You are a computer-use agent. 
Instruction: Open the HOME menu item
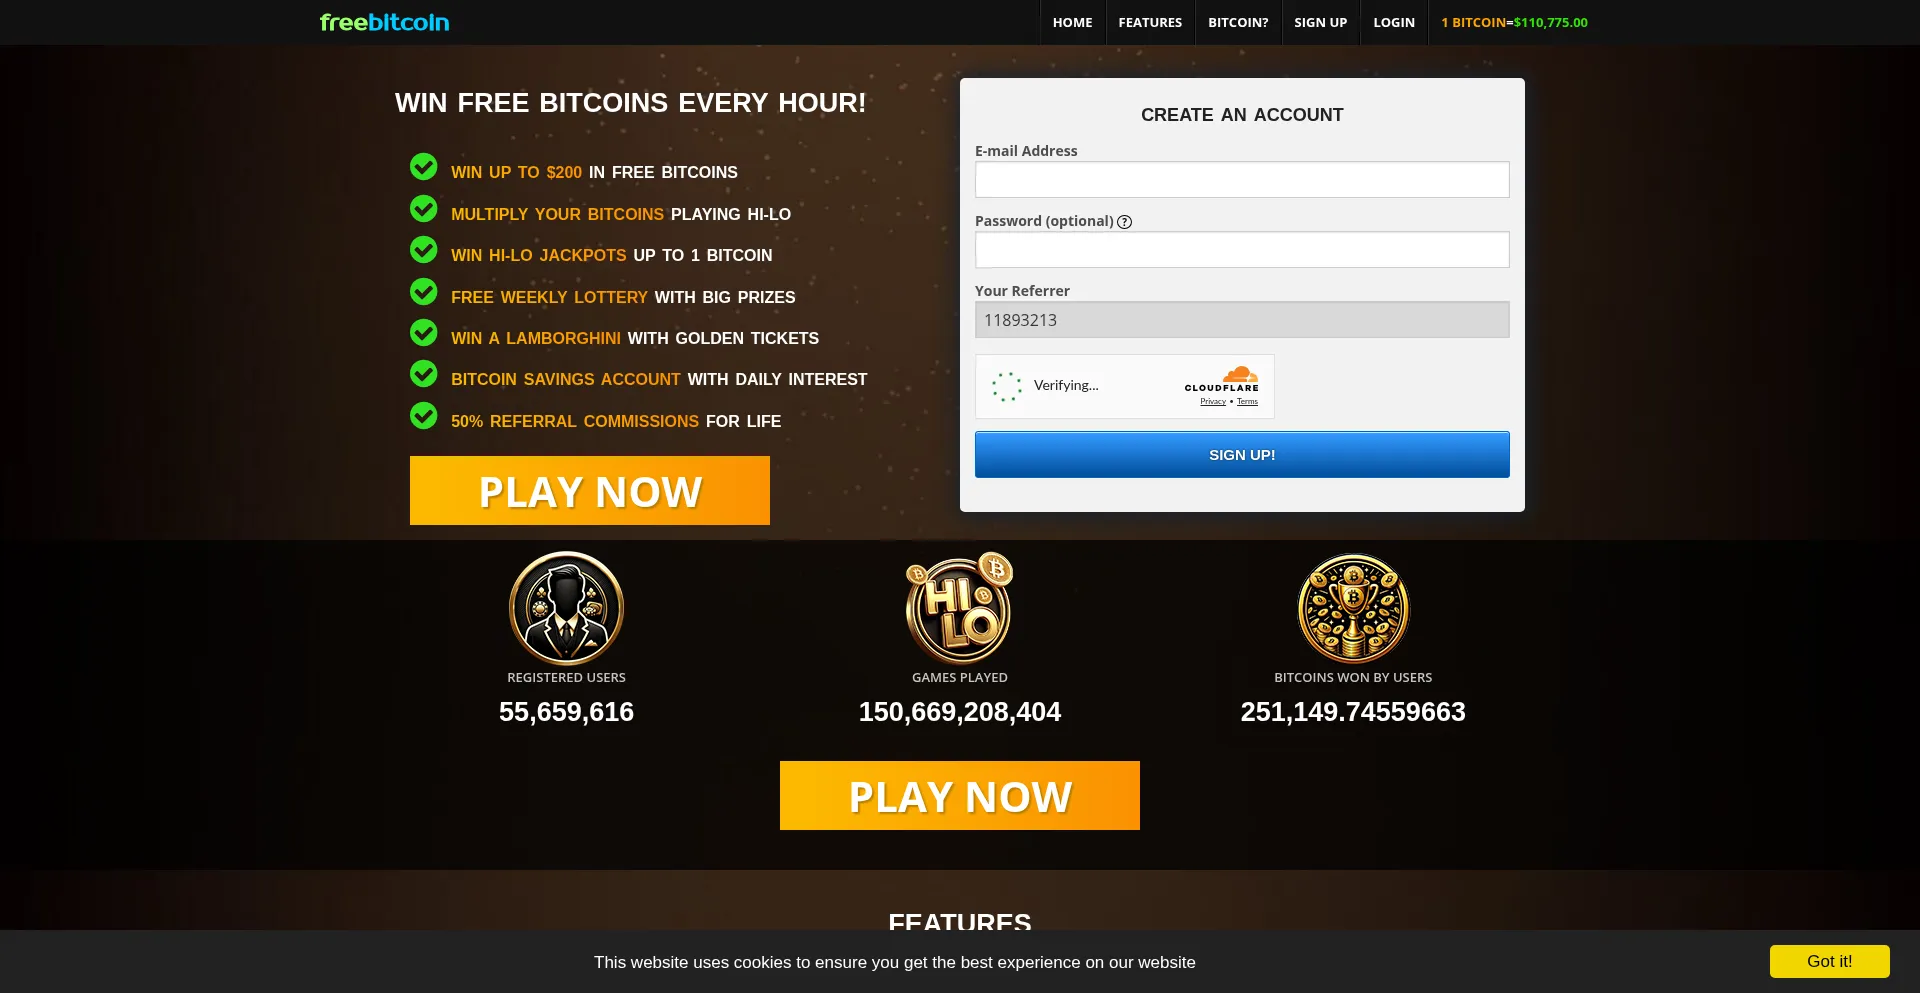pyautogui.click(x=1073, y=22)
